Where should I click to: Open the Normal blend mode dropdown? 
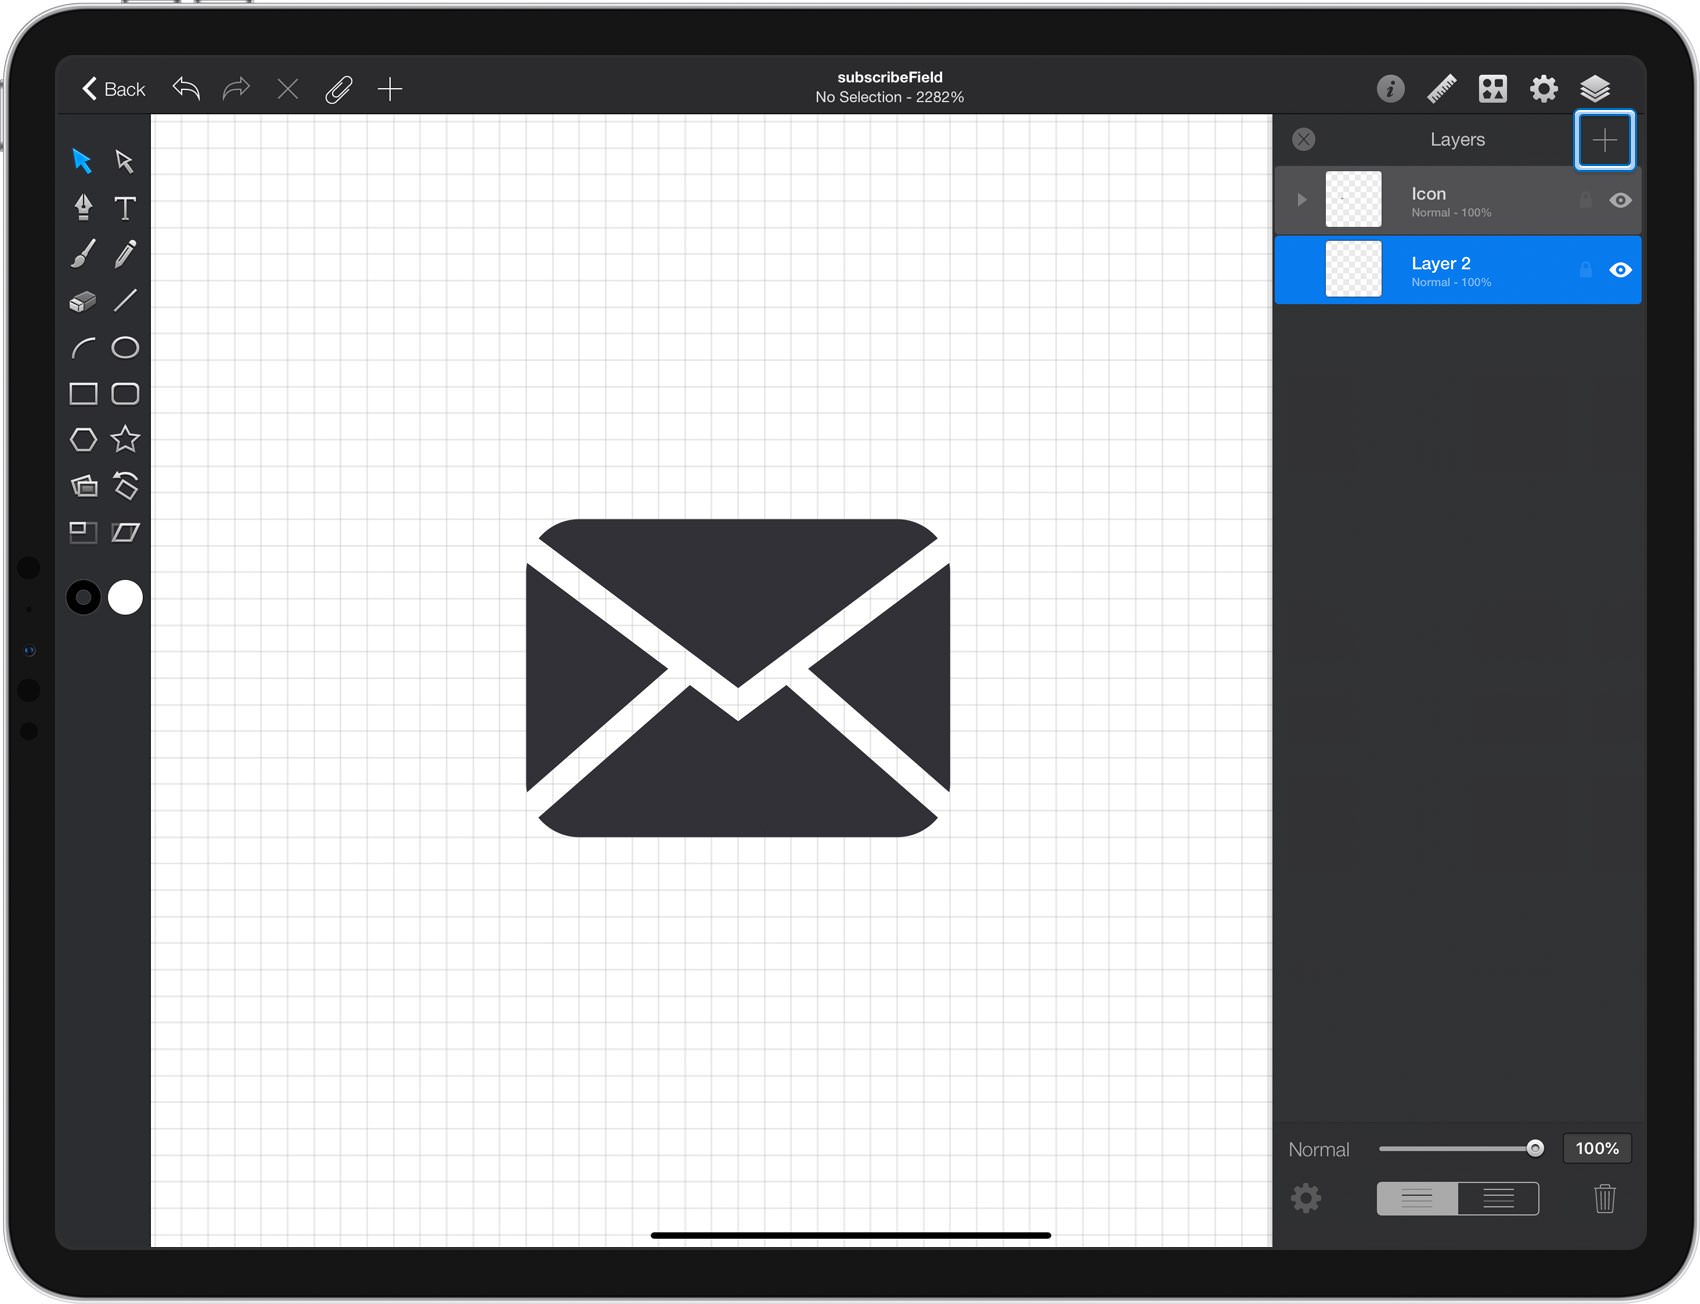(1318, 1150)
